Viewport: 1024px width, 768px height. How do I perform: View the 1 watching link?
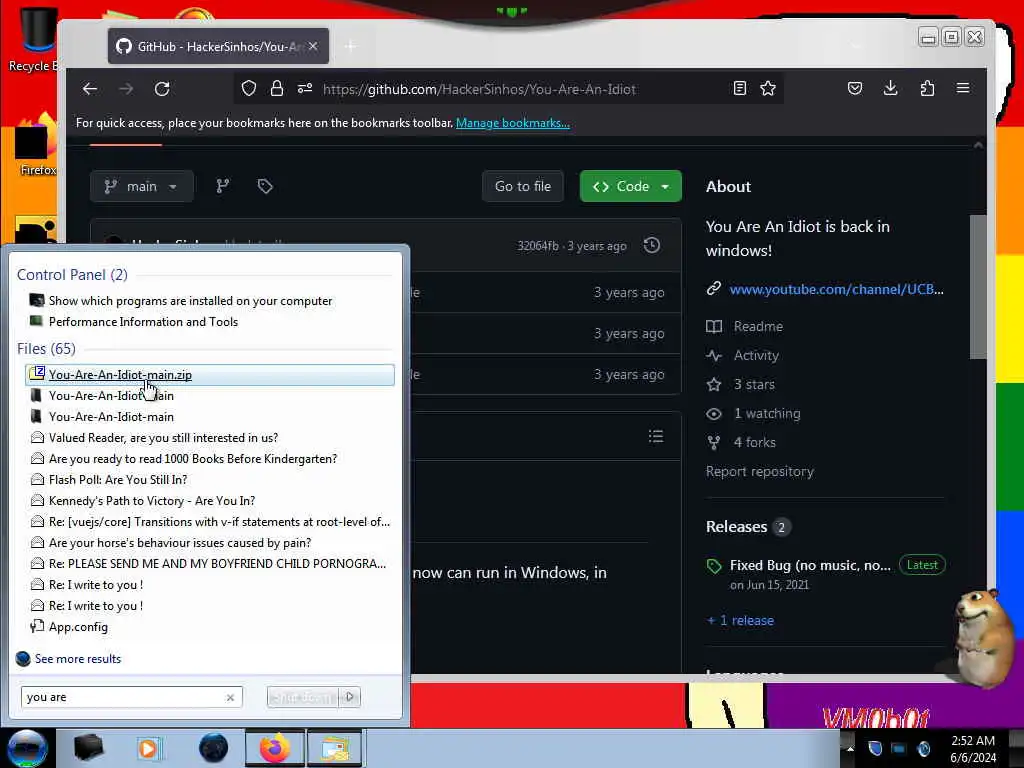click(x=767, y=413)
